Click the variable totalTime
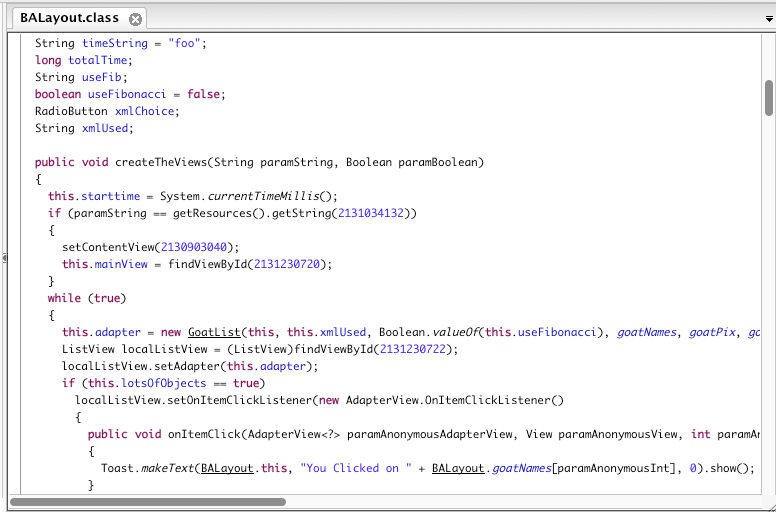Viewport: 776px width, 512px height. pyautogui.click(x=98, y=60)
